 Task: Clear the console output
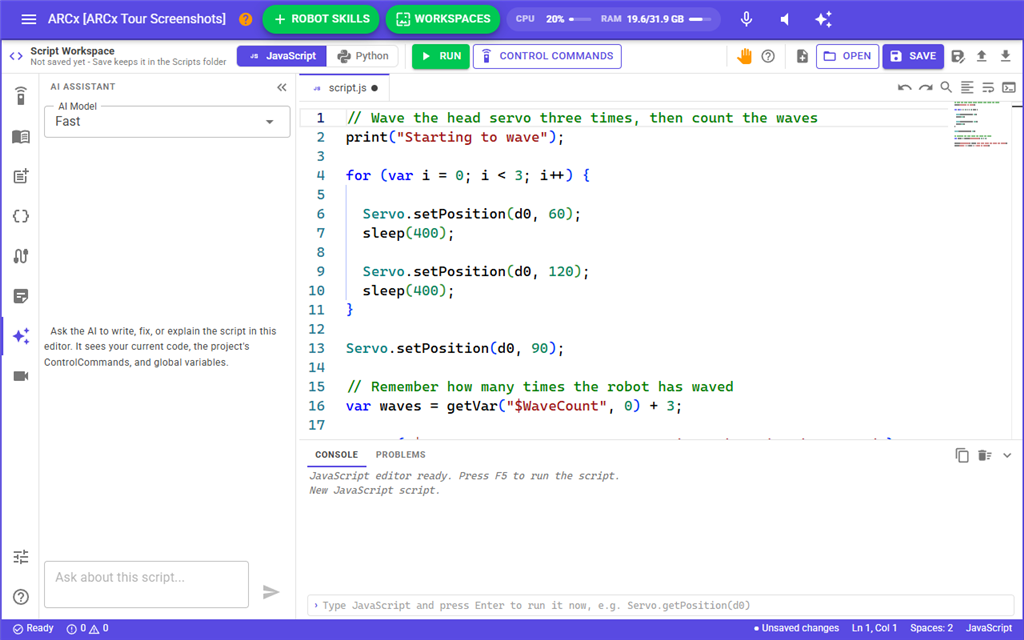coord(985,455)
